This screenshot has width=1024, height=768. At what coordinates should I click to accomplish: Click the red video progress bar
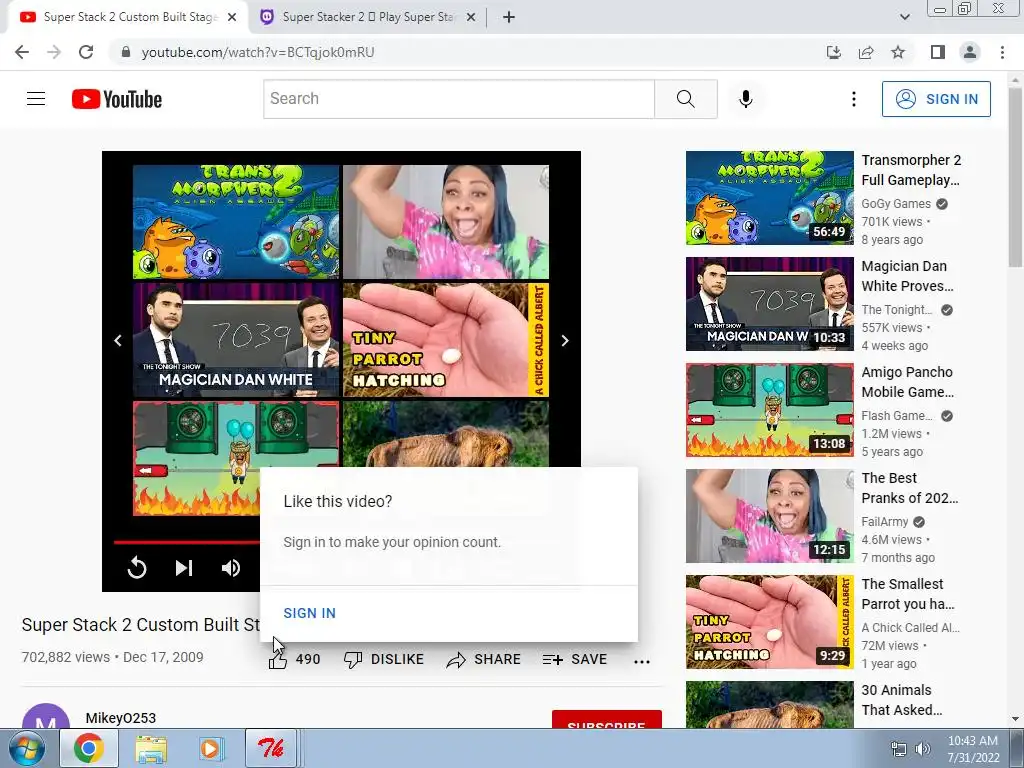[x=186, y=541]
